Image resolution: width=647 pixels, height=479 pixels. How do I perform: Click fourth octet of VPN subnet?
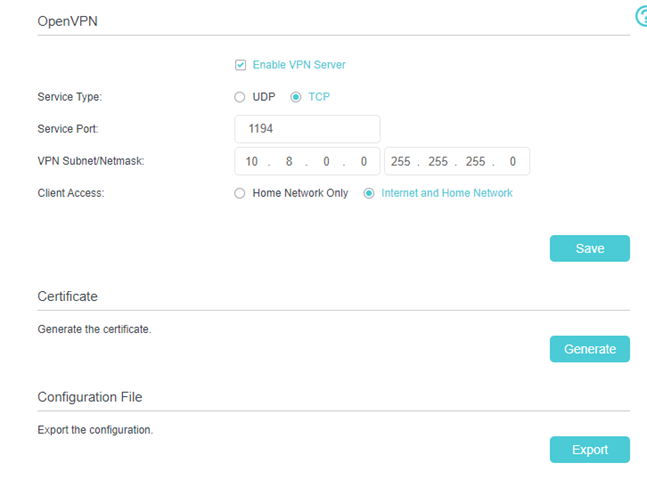point(364,161)
